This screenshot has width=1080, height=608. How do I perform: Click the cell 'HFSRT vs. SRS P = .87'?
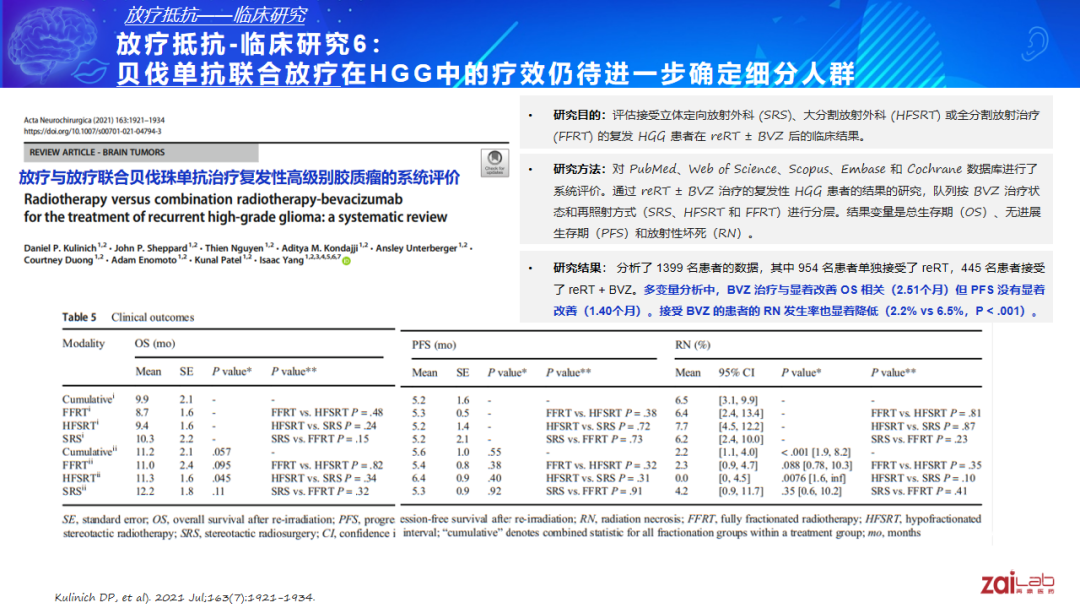(x=923, y=426)
